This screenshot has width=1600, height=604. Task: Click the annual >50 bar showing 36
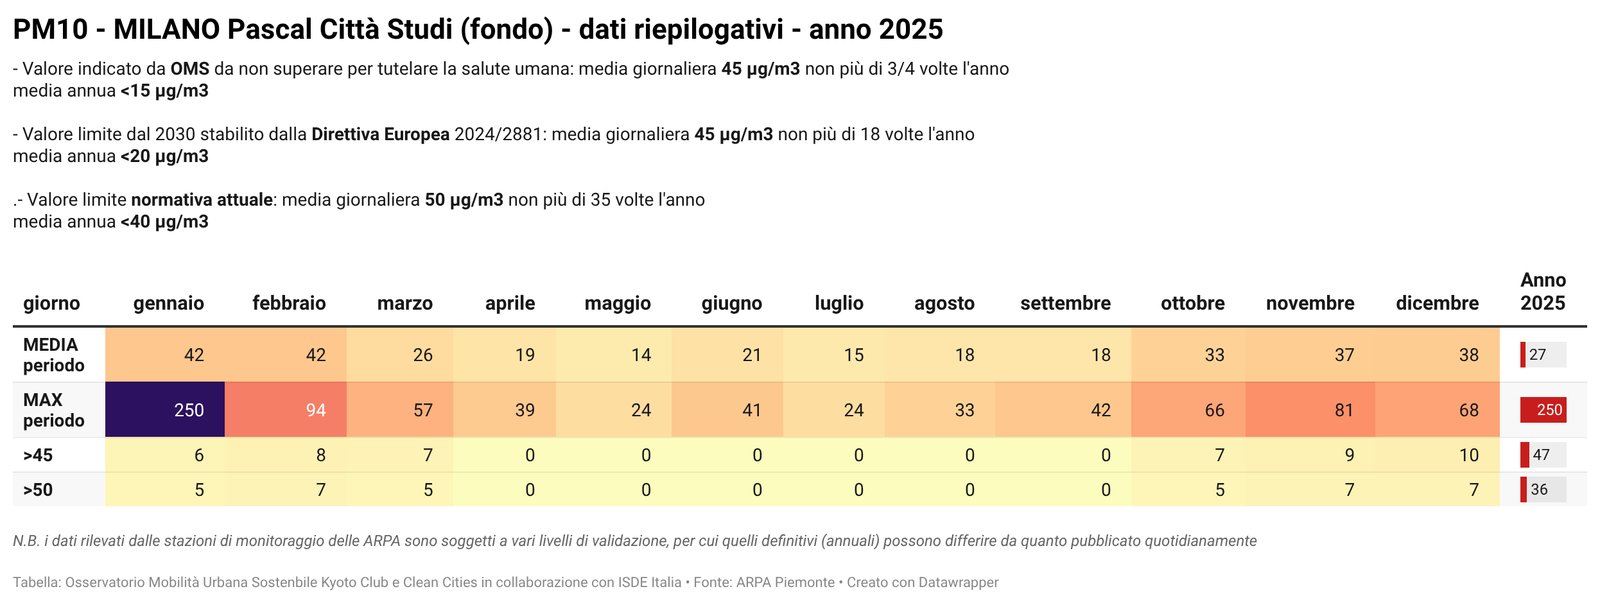[1543, 490]
